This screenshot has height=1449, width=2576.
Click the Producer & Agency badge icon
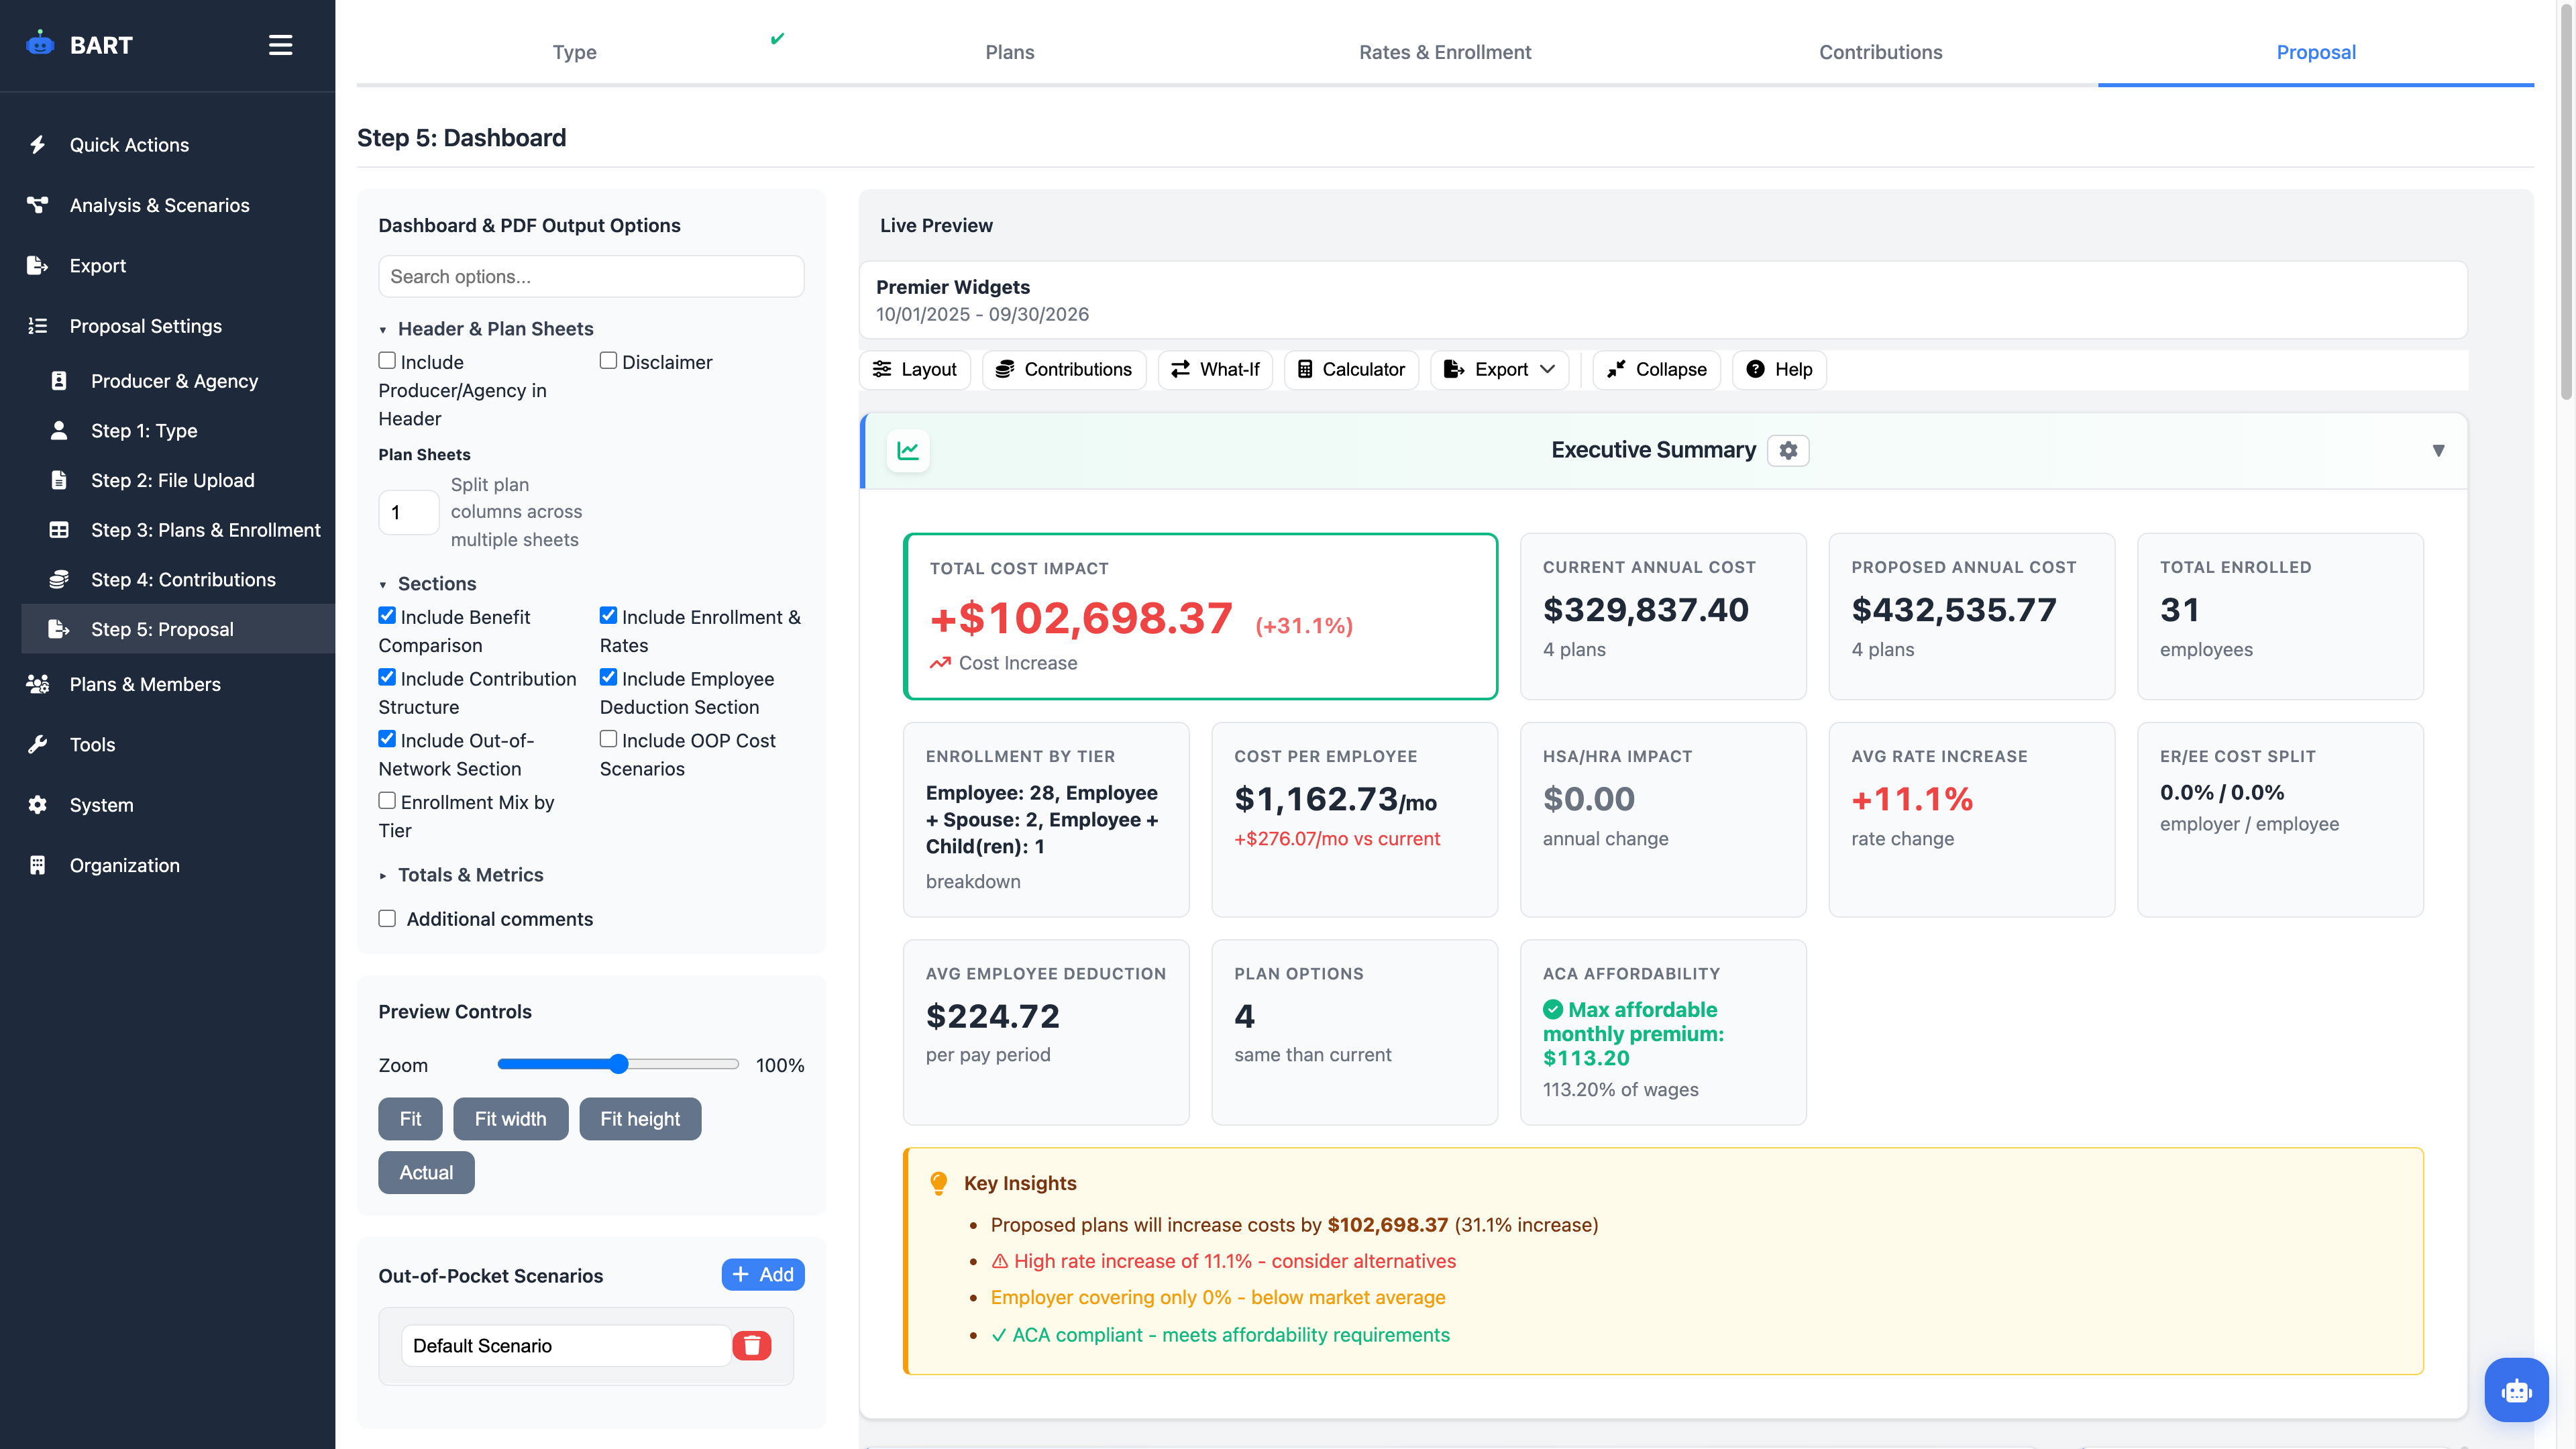pos(59,381)
